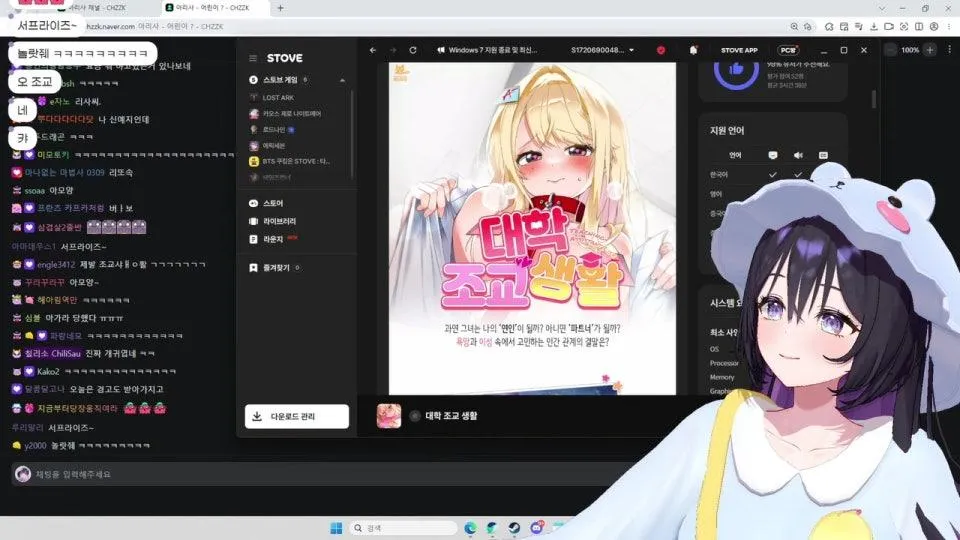
Task: Open the browser three-dot menu
Action: (x=949, y=27)
